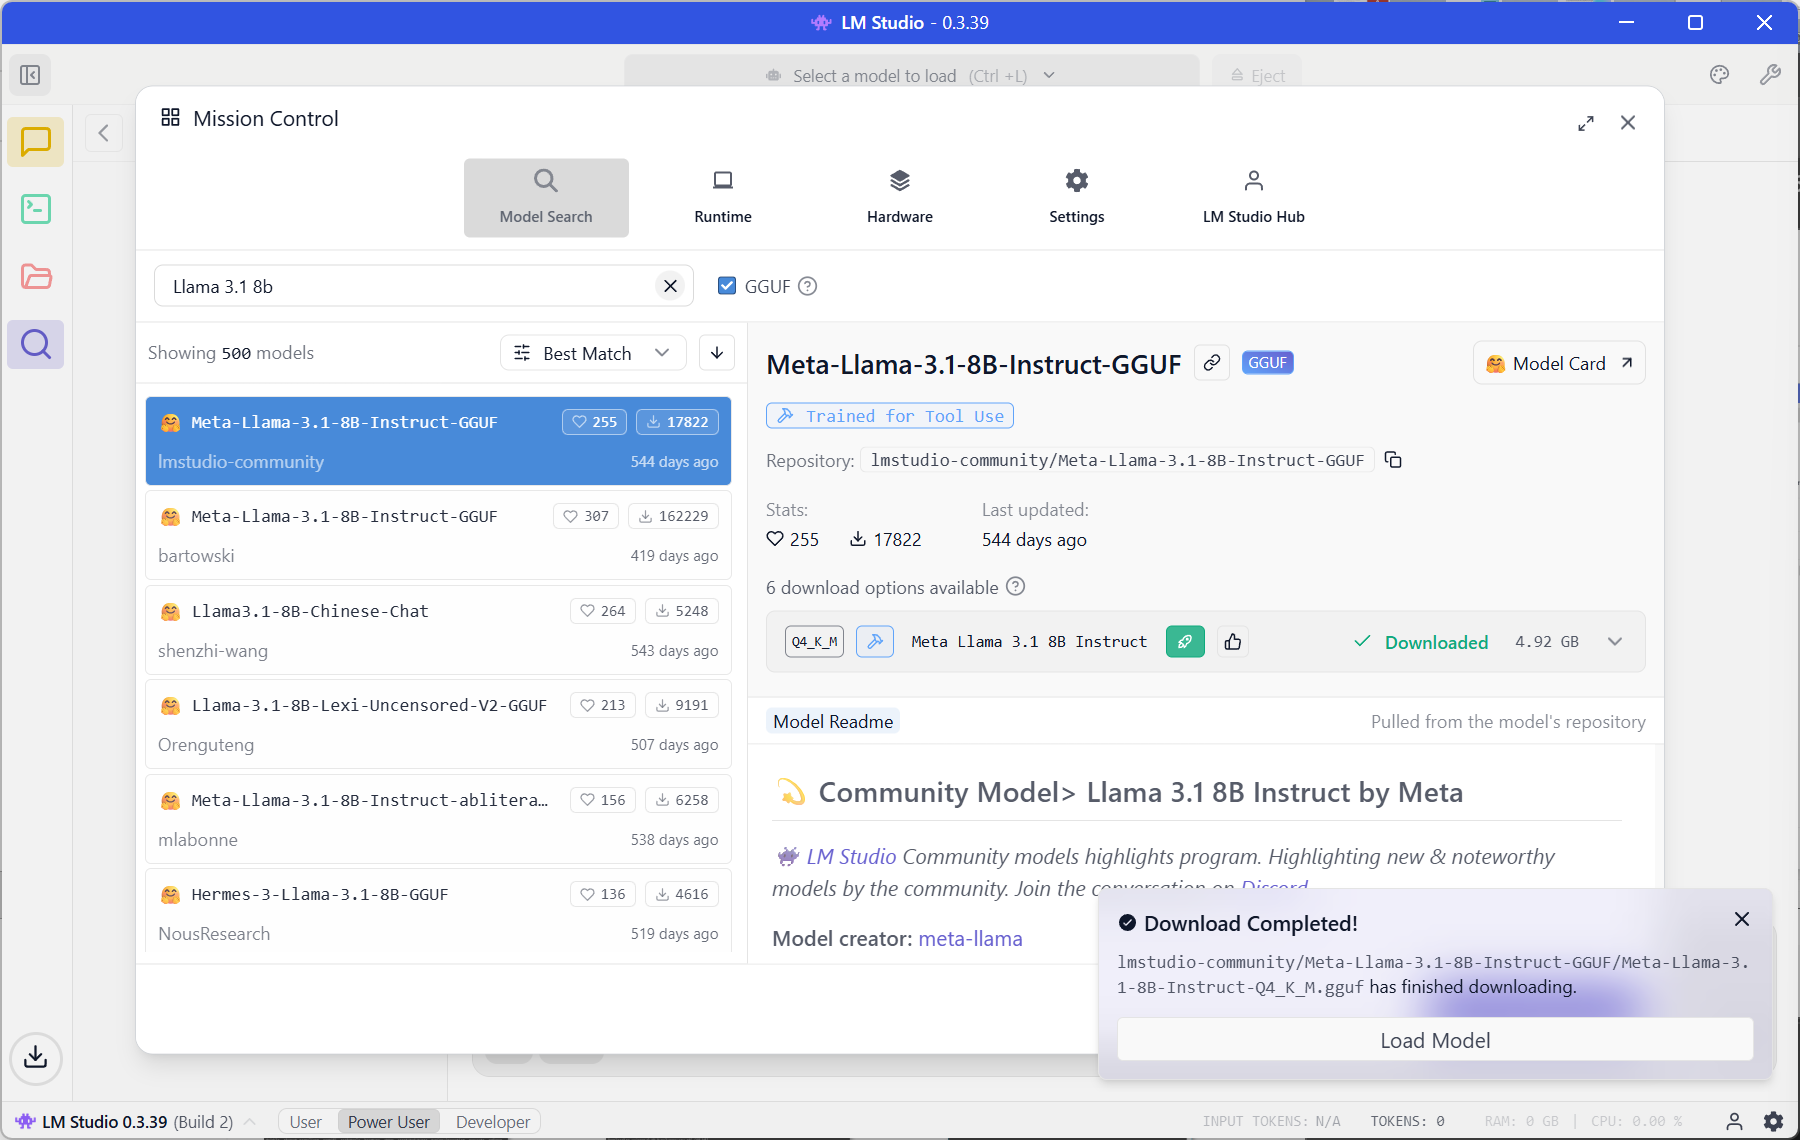Image resolution: width=1800 pixels, height=1140 pixels.
Task: Open GGUF help question mark icon
Action: (808, 286)
